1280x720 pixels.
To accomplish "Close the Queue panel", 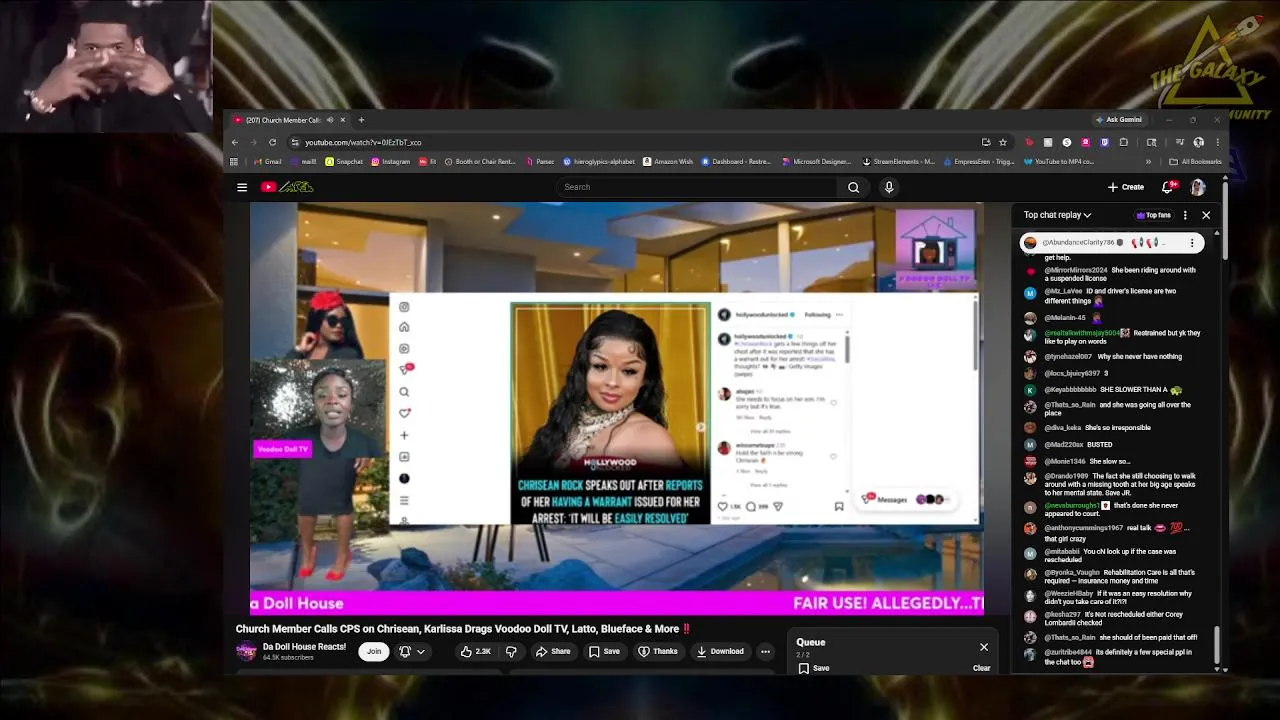I will (984, 647).
